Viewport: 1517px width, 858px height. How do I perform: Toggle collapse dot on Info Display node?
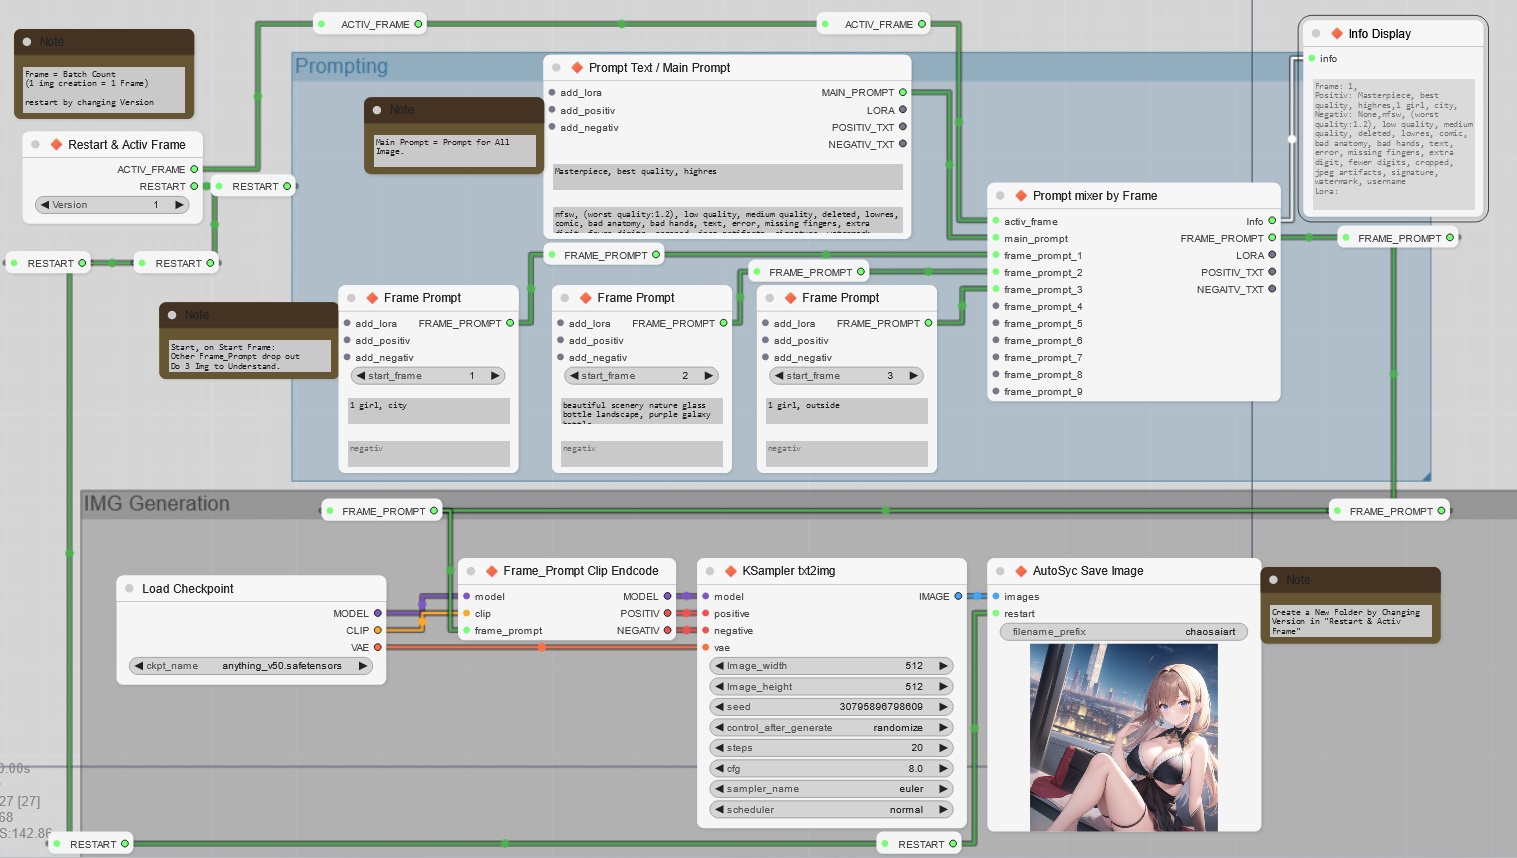point(1316,34)
